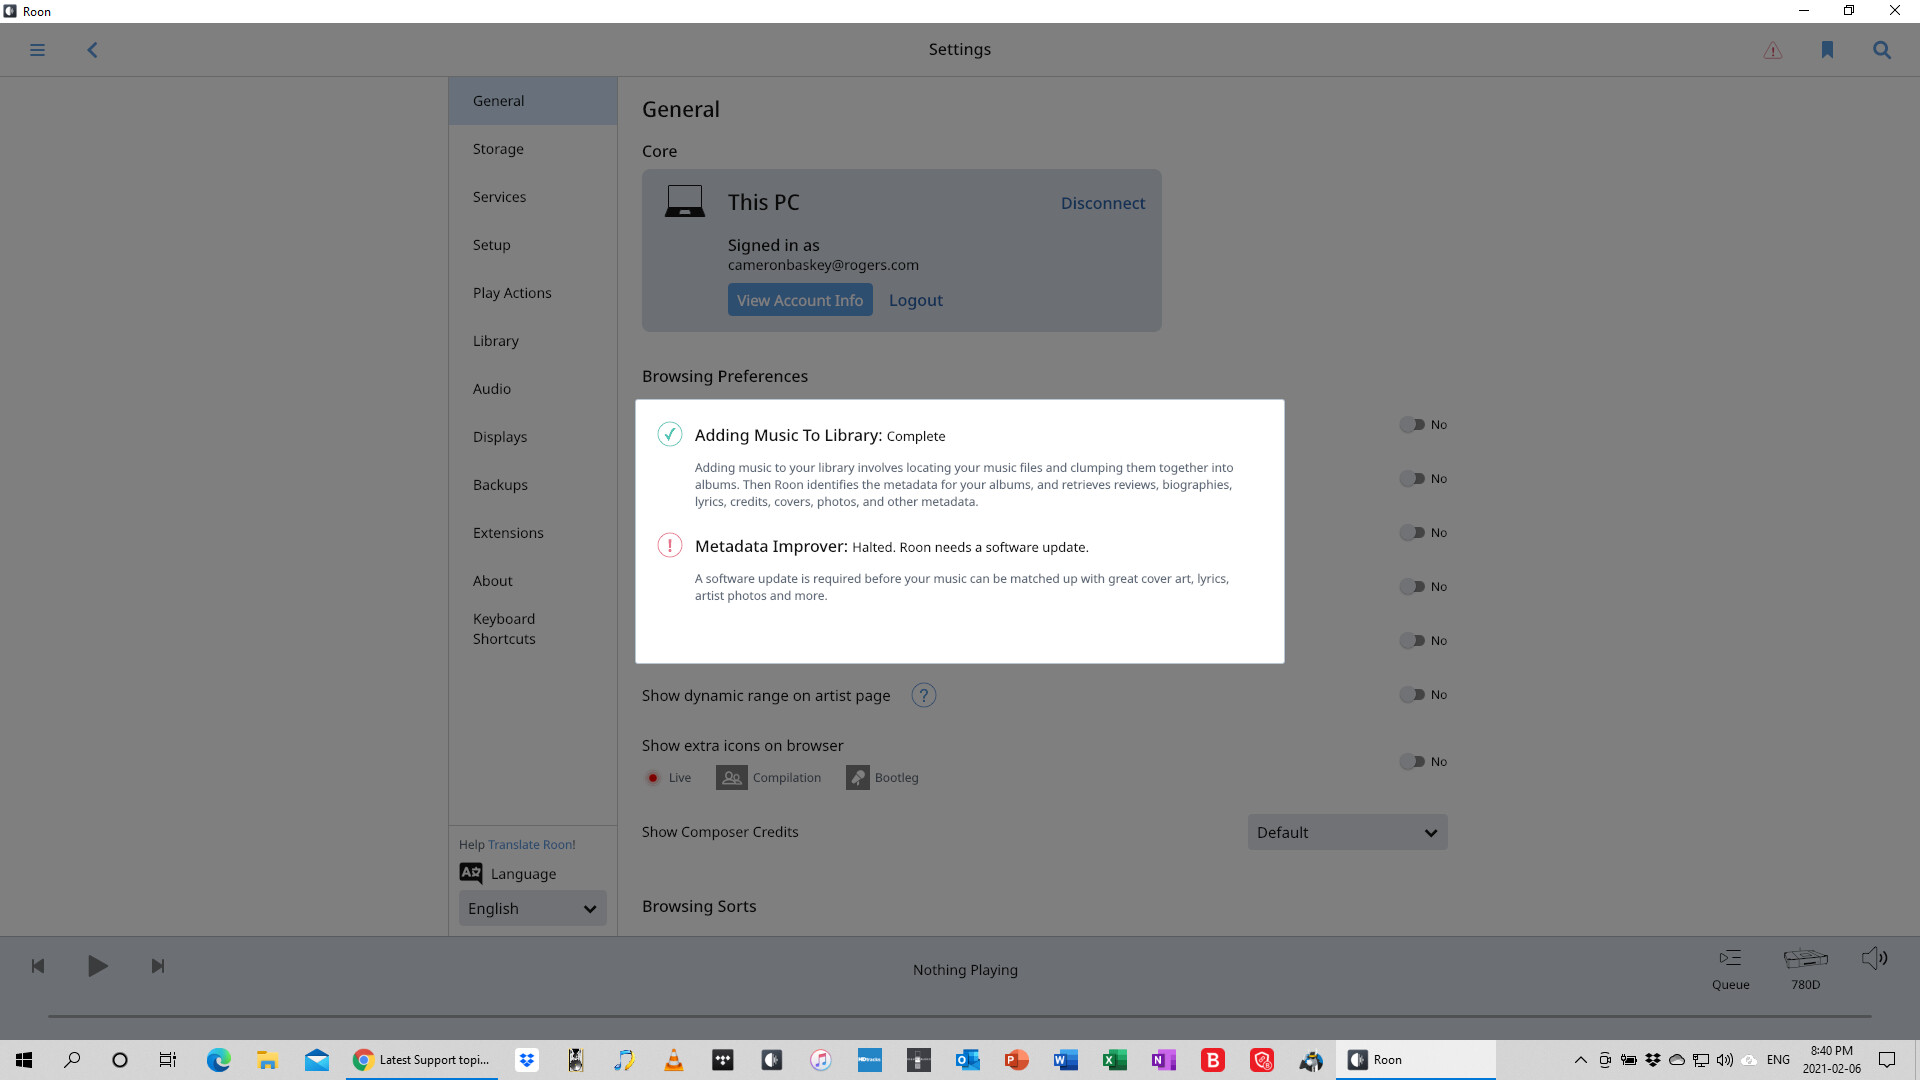Click the Live red dot icon
The height and width of the screenshot is (1080, 1920).
653,778
